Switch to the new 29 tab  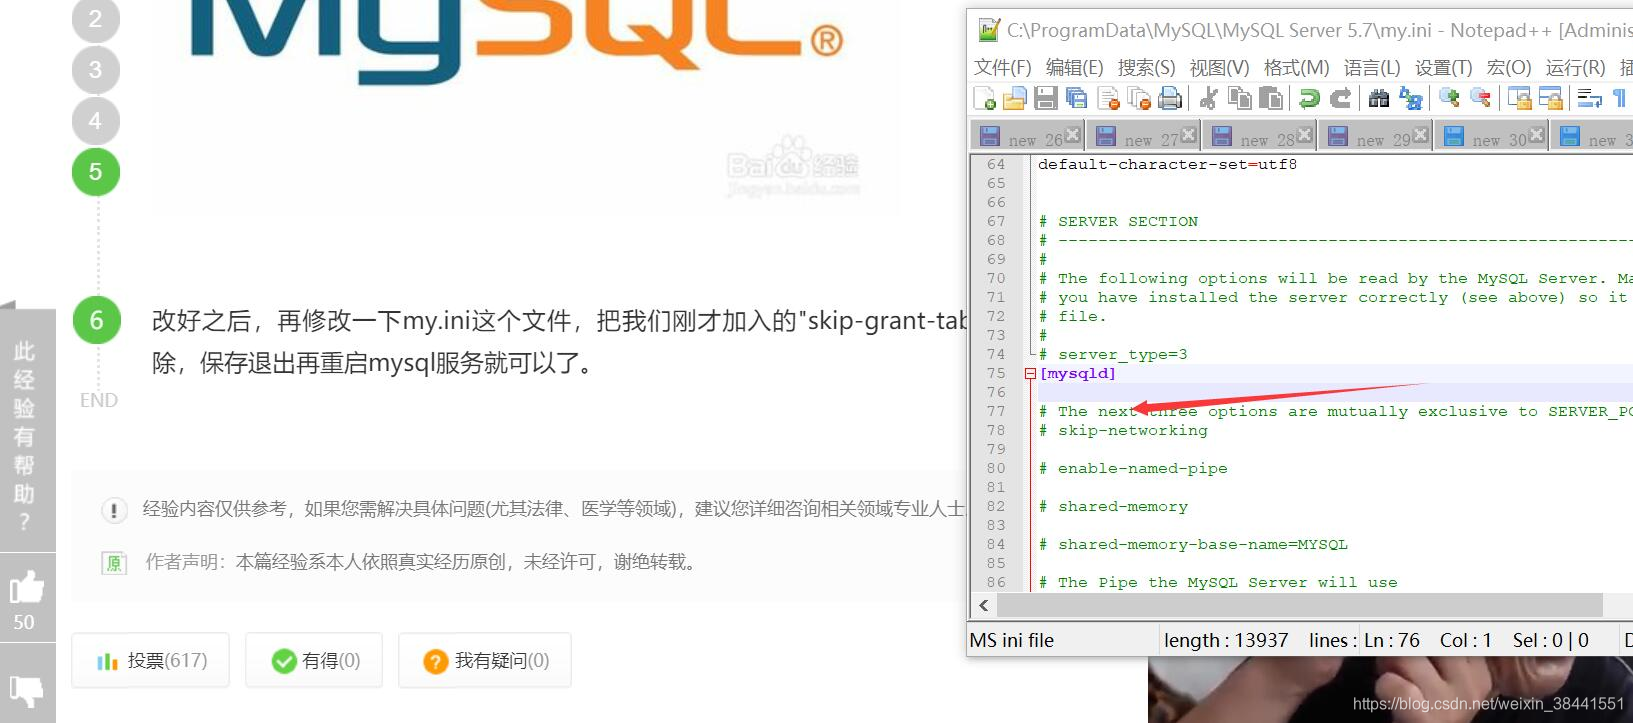click(x=1375, y=137)
